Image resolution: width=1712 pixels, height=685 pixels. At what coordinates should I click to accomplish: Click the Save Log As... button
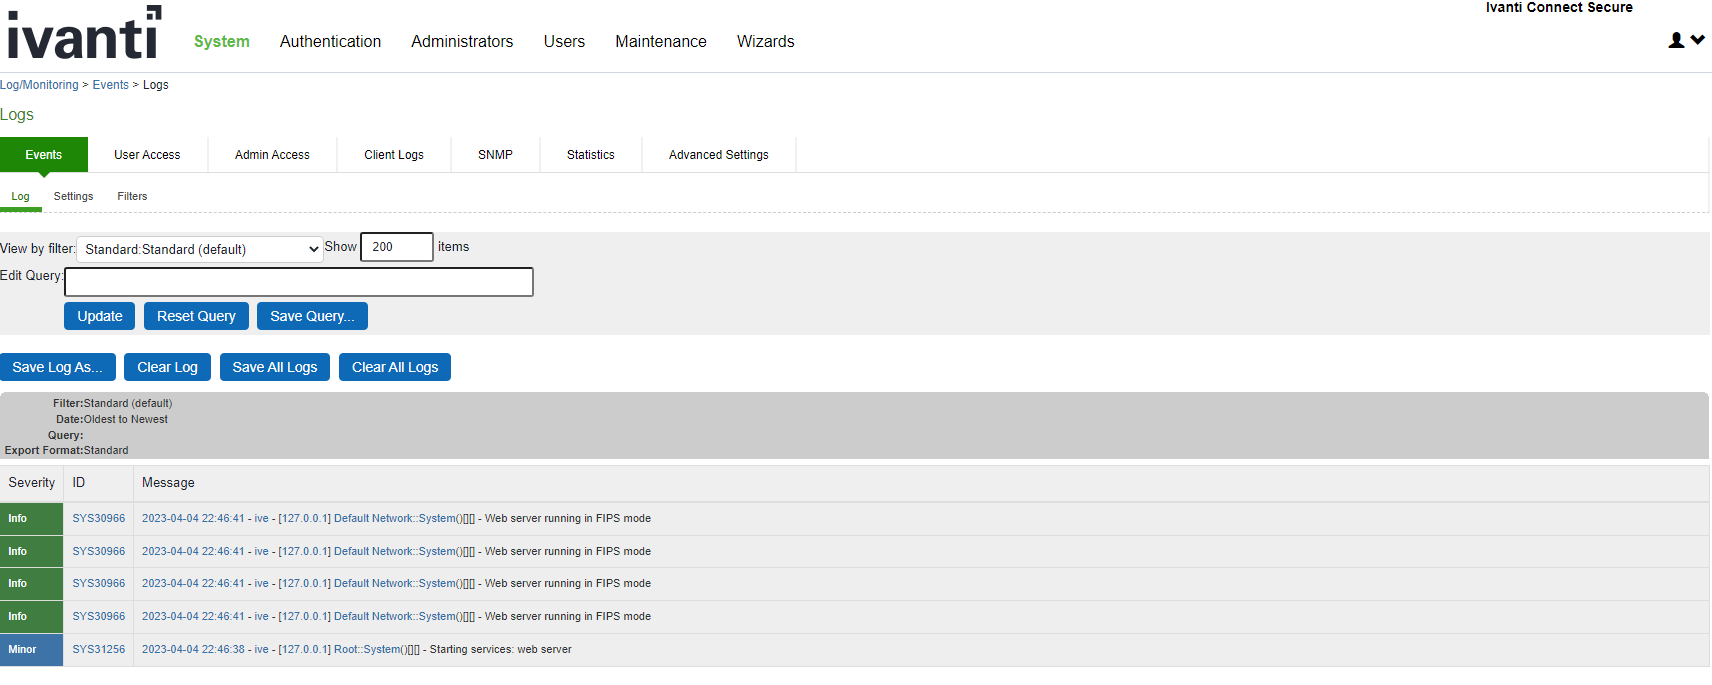[x=57, y=367]
